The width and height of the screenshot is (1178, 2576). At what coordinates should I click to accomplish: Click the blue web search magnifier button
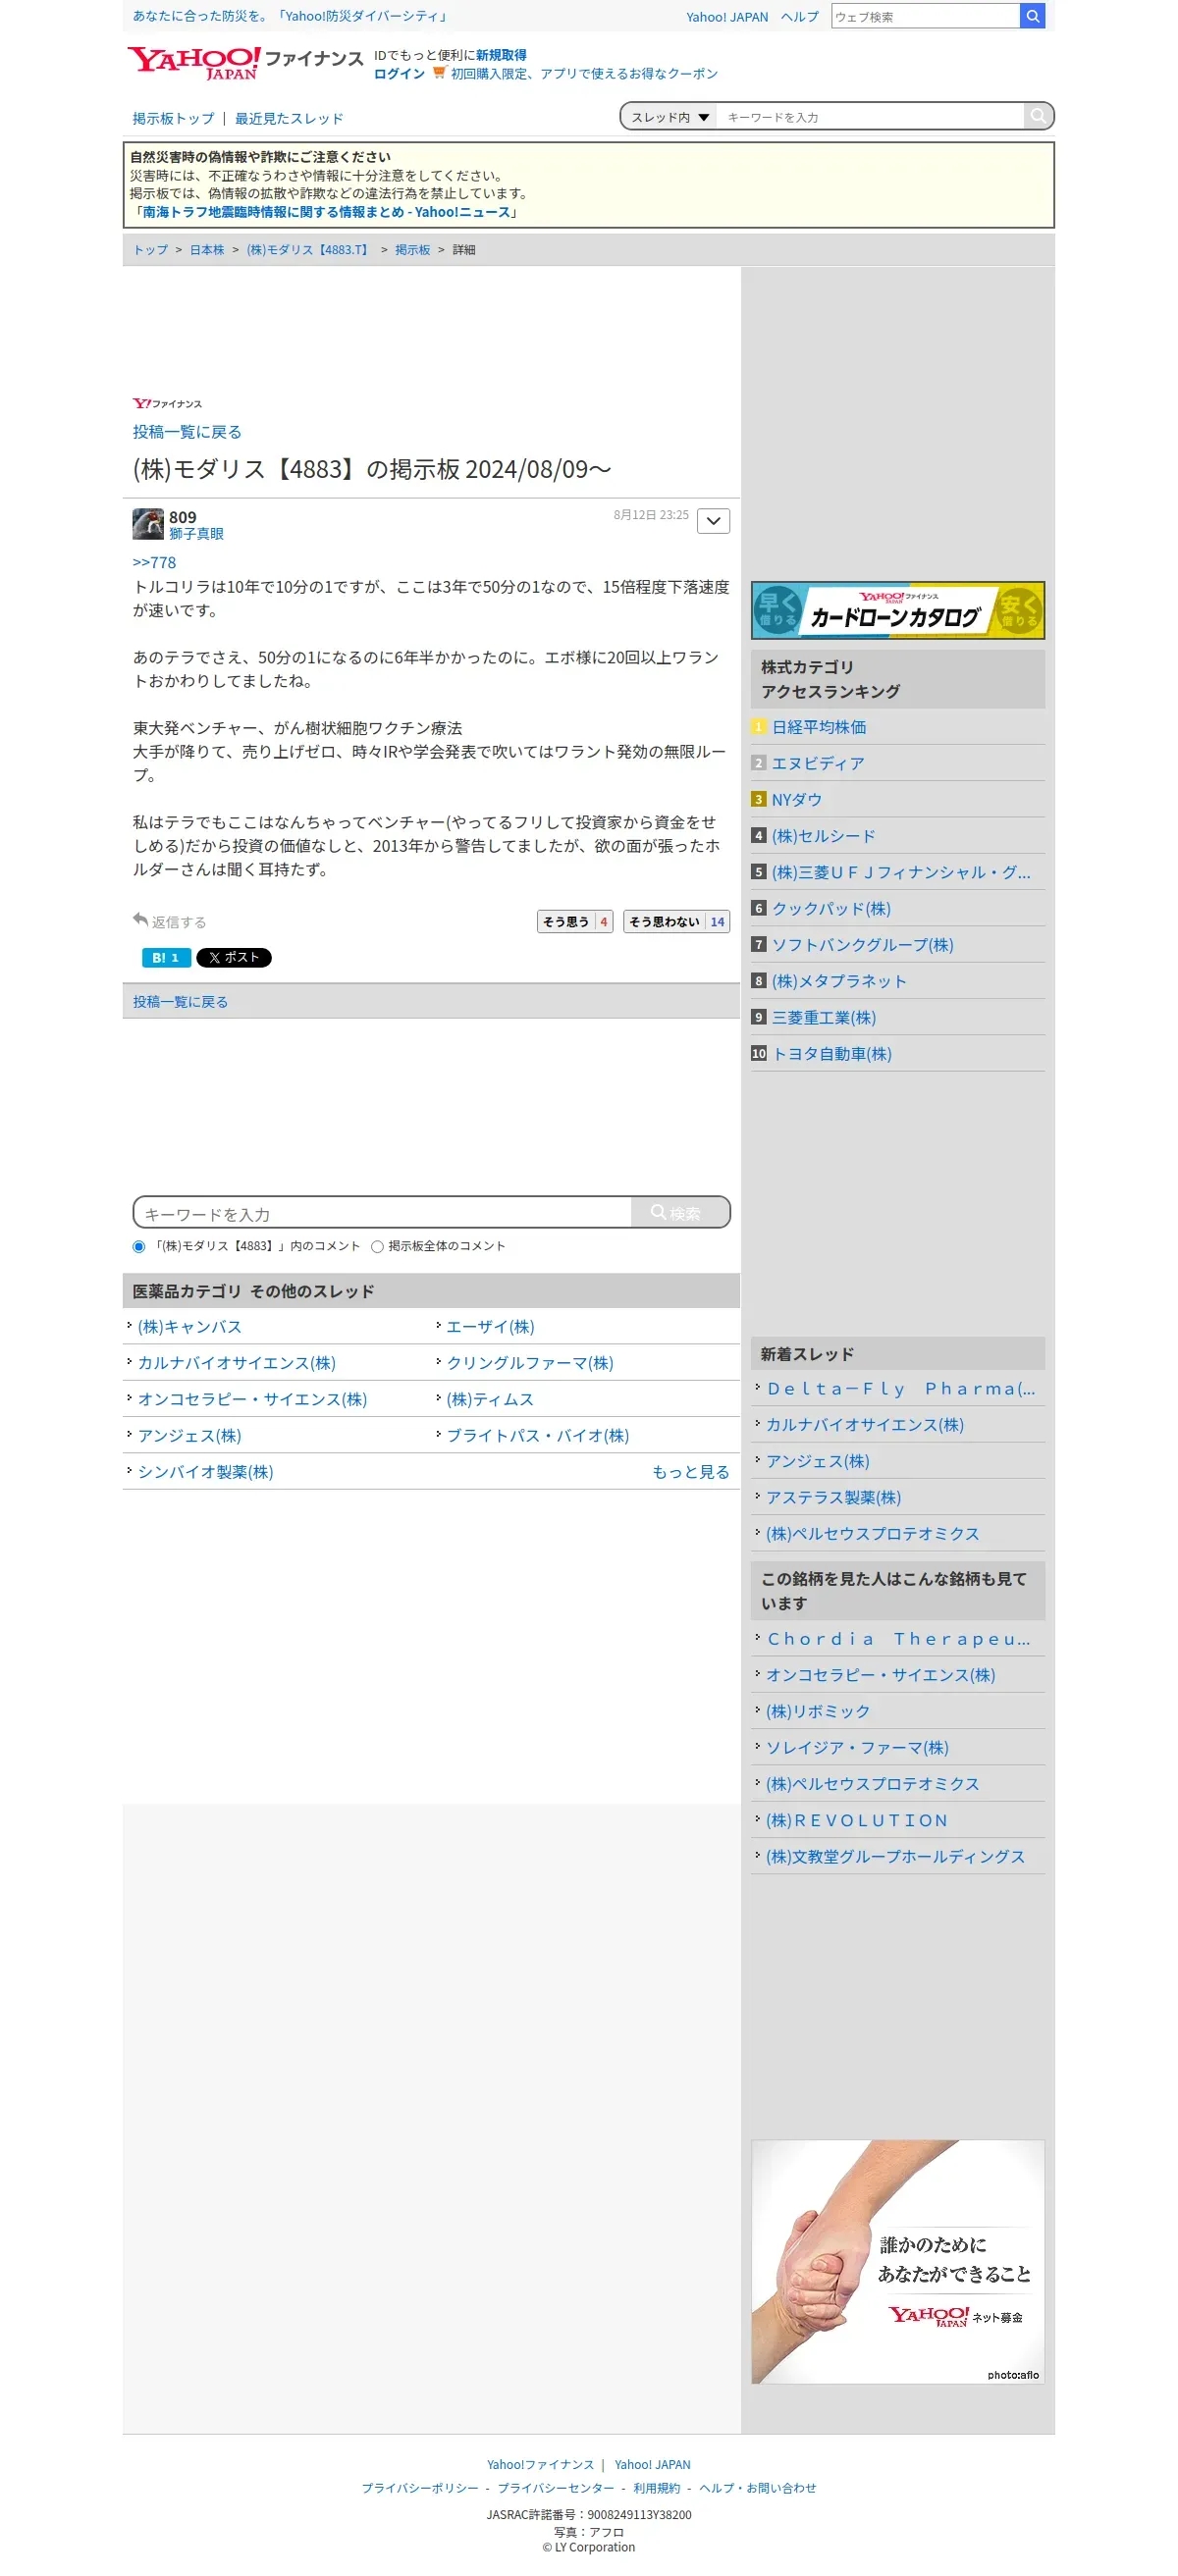click(x=1032, y=16)
